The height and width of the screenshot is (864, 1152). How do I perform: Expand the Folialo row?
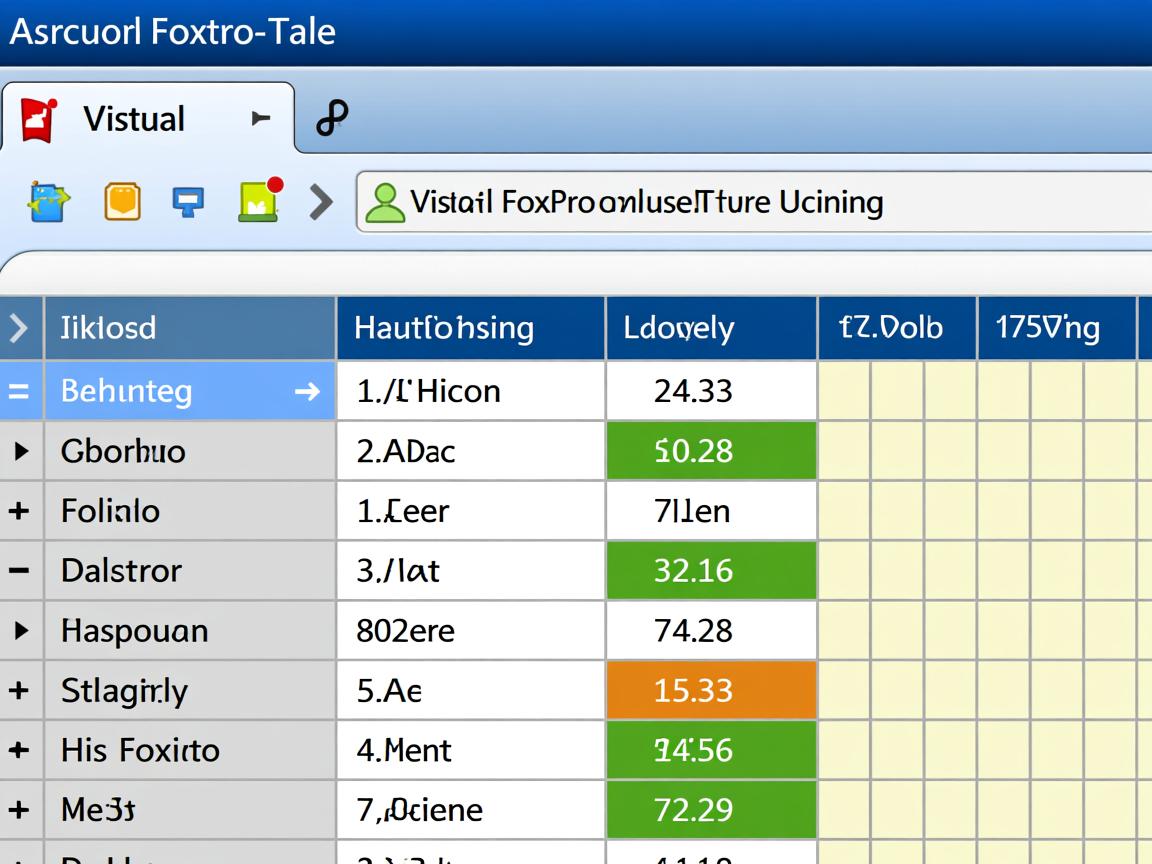(x=20, y=510)
